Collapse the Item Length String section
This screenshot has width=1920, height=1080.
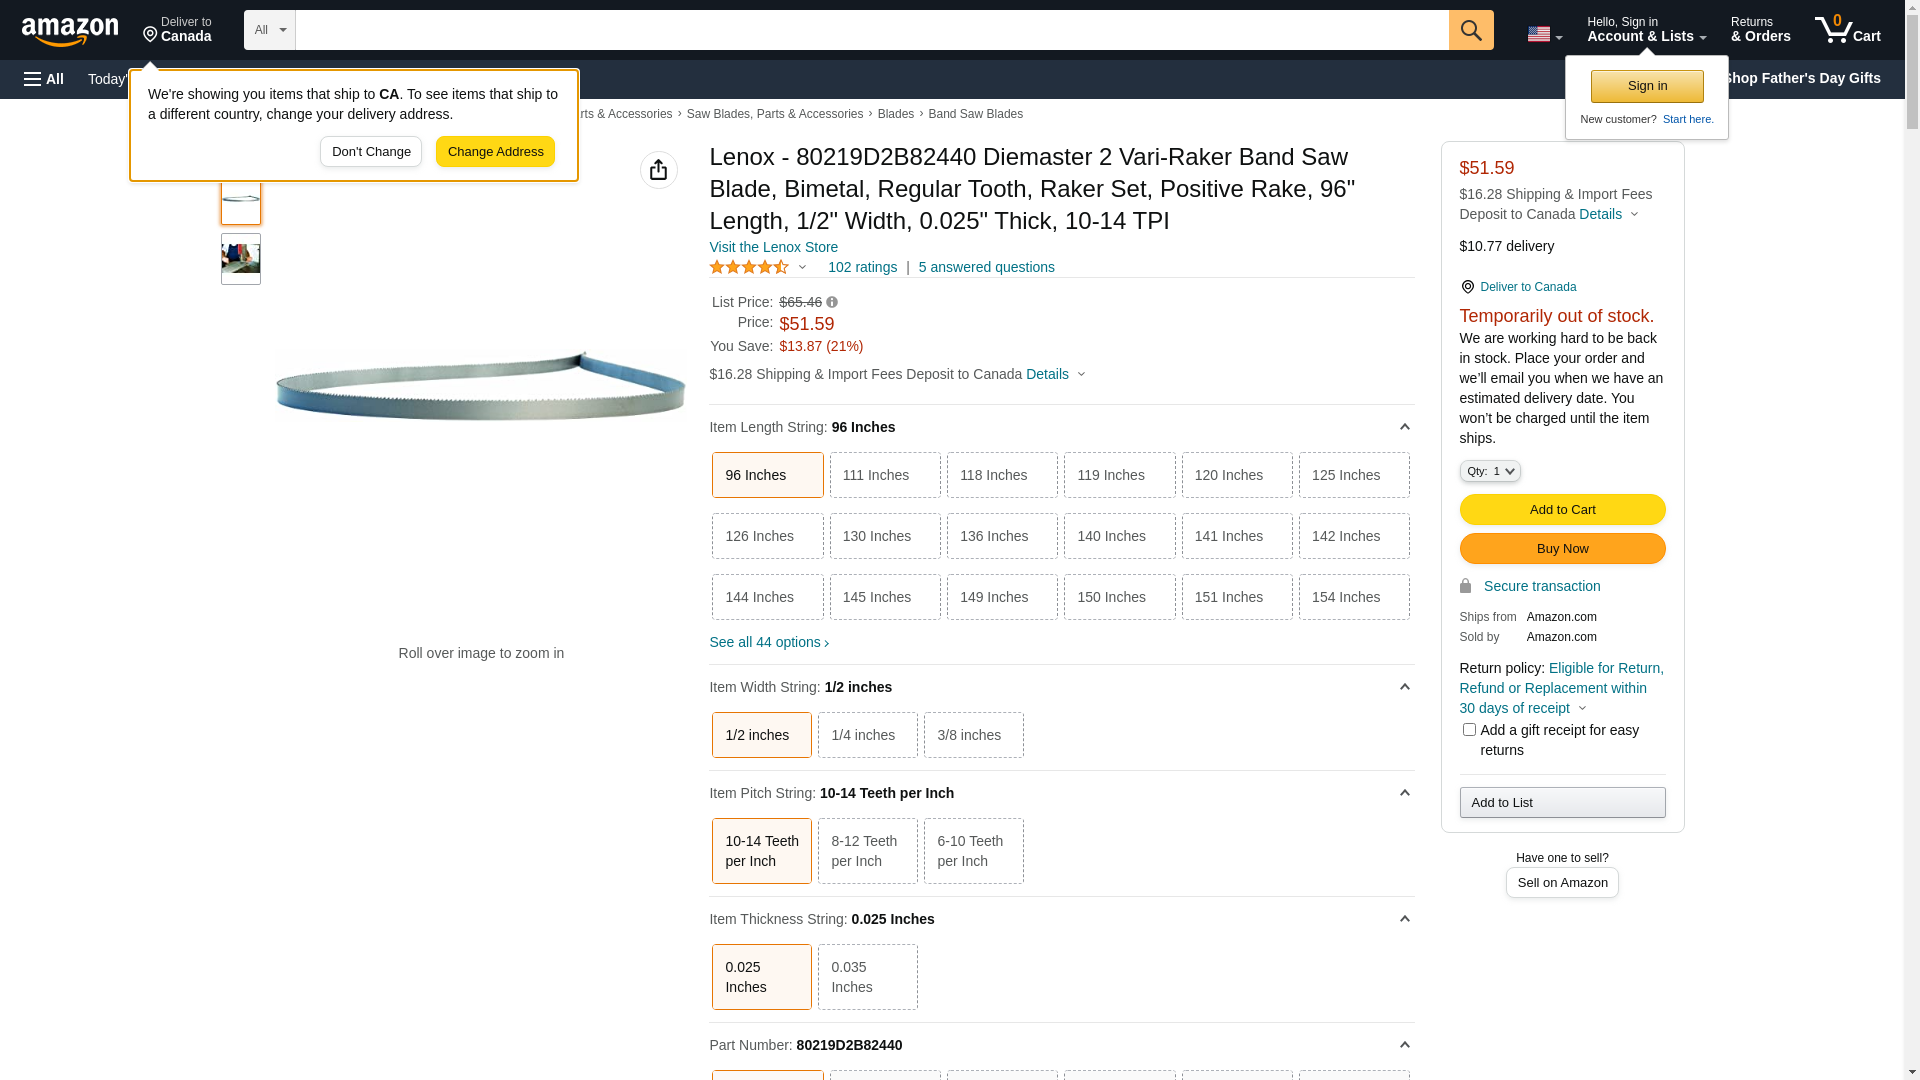pos(1404,427)
